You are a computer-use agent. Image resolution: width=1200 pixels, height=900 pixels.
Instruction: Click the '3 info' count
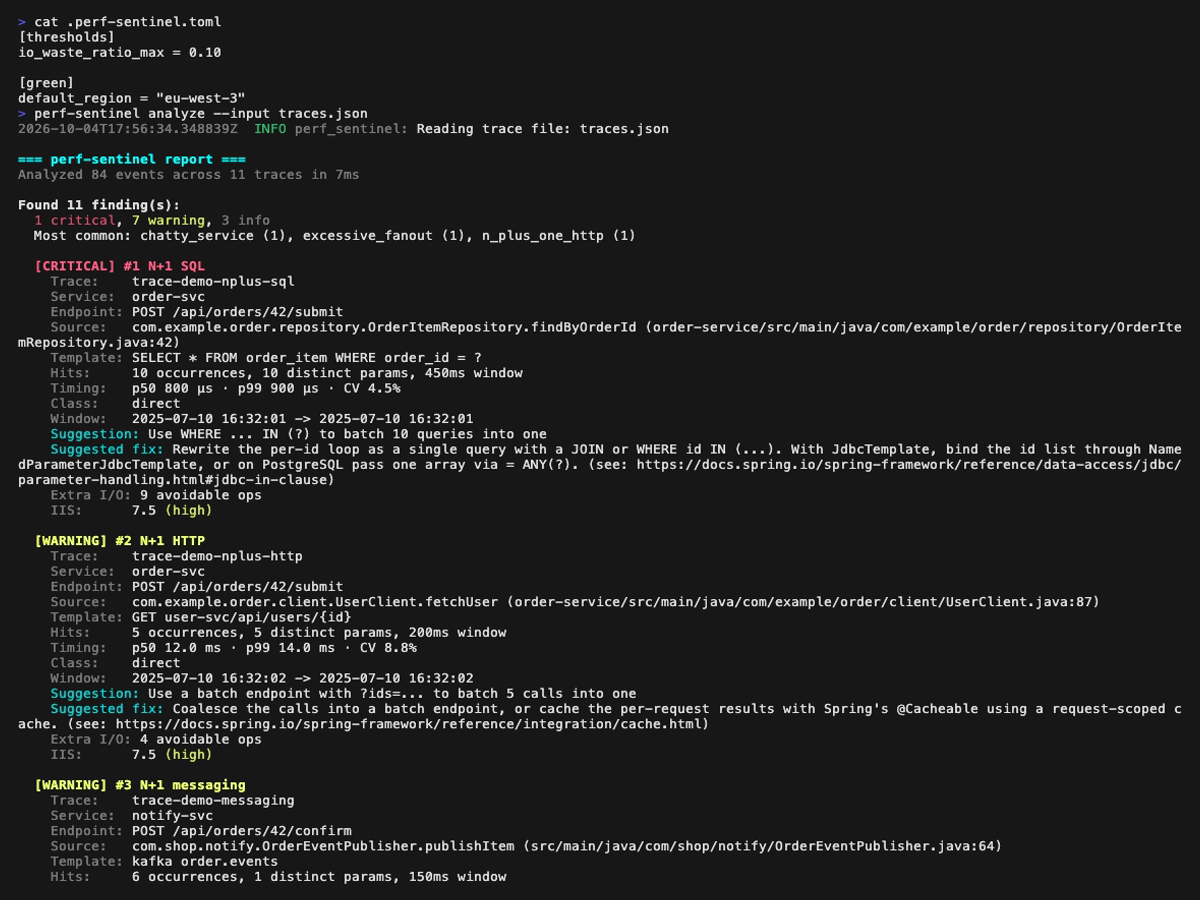246,220
